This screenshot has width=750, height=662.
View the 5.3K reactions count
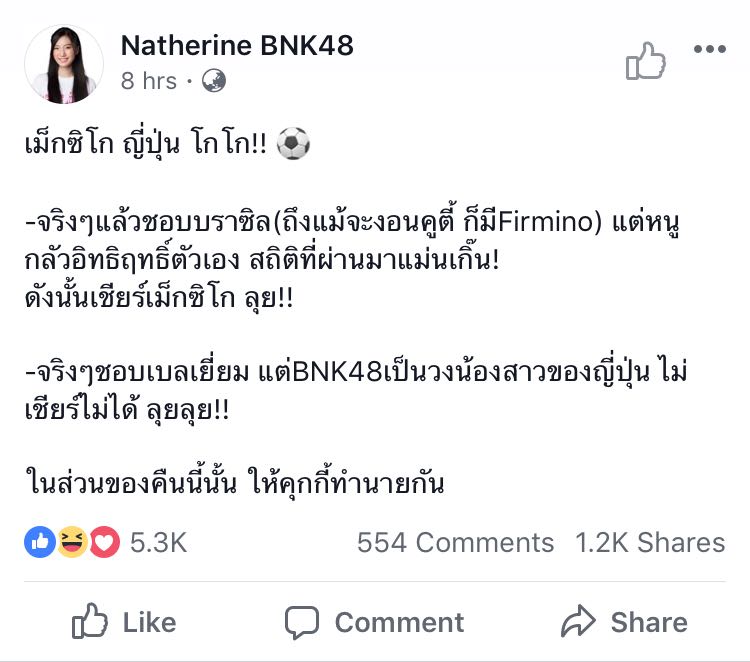158,542
